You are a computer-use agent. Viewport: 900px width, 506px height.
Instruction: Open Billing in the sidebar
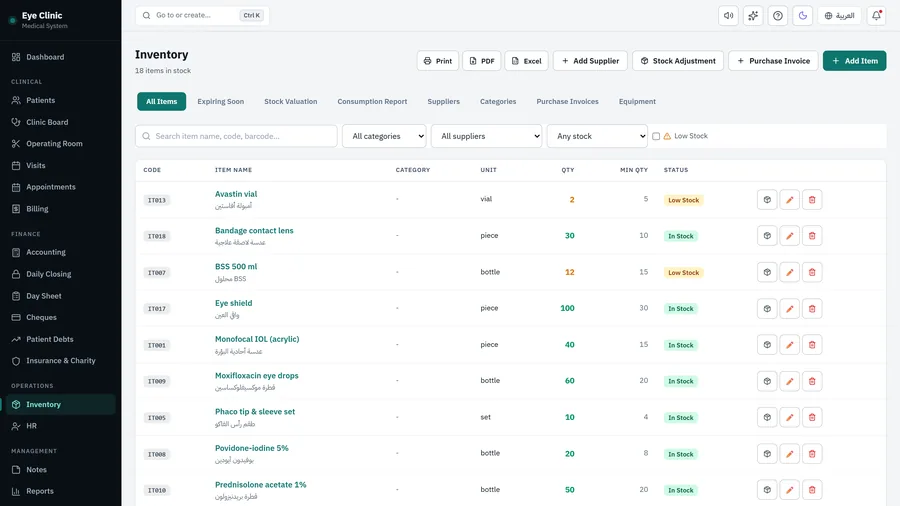[x=60, y=209]
